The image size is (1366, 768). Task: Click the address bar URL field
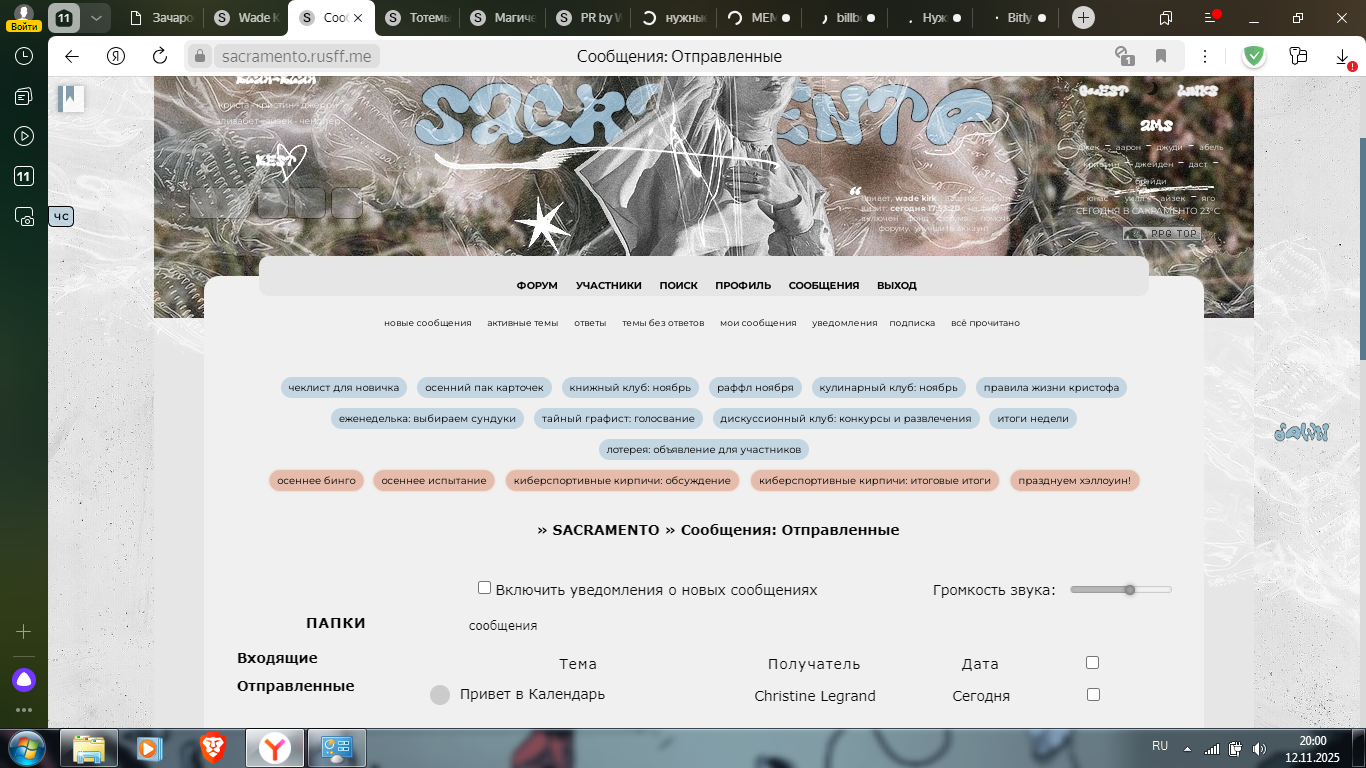pyautogui.click(x=297, y=57)
